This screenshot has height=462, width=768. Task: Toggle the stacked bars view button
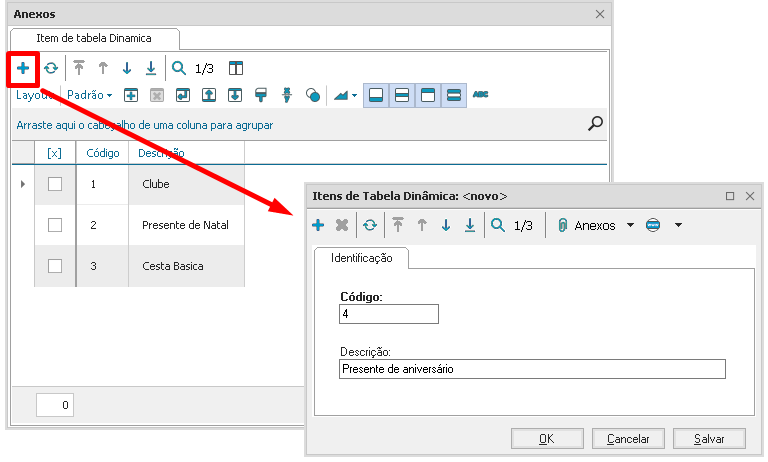click(454, 95)
